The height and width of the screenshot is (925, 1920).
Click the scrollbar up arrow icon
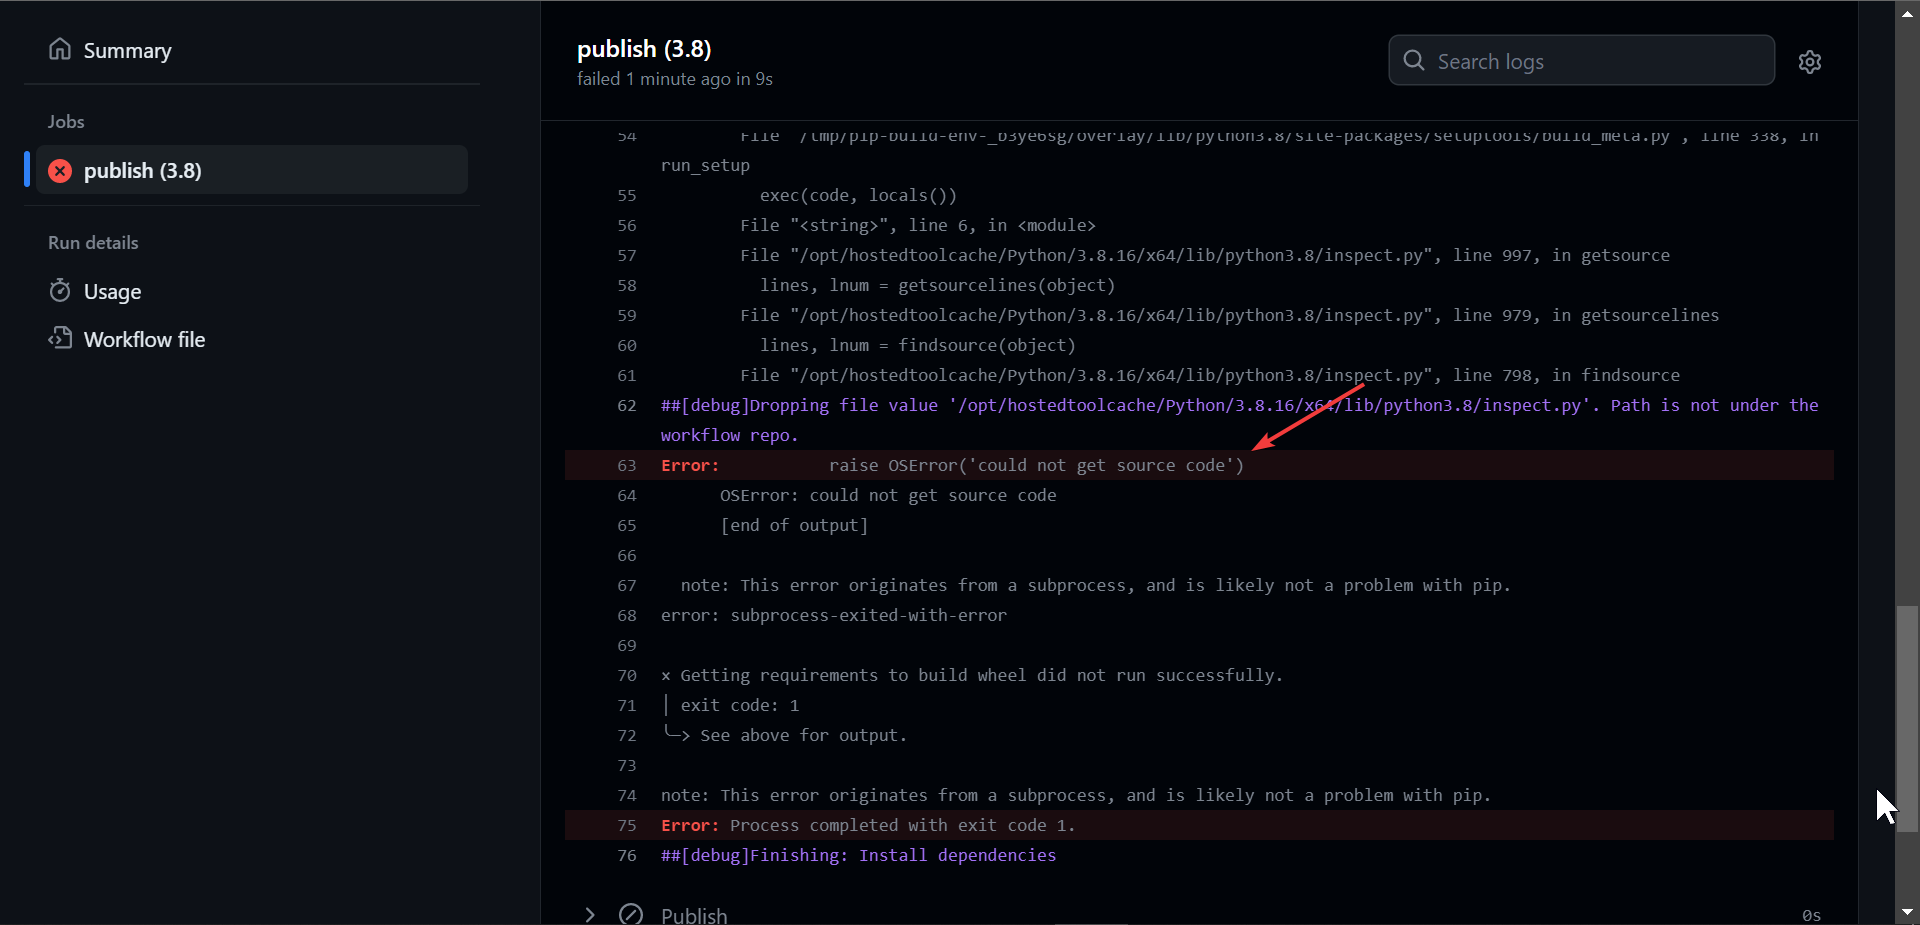coord(1907,13)
